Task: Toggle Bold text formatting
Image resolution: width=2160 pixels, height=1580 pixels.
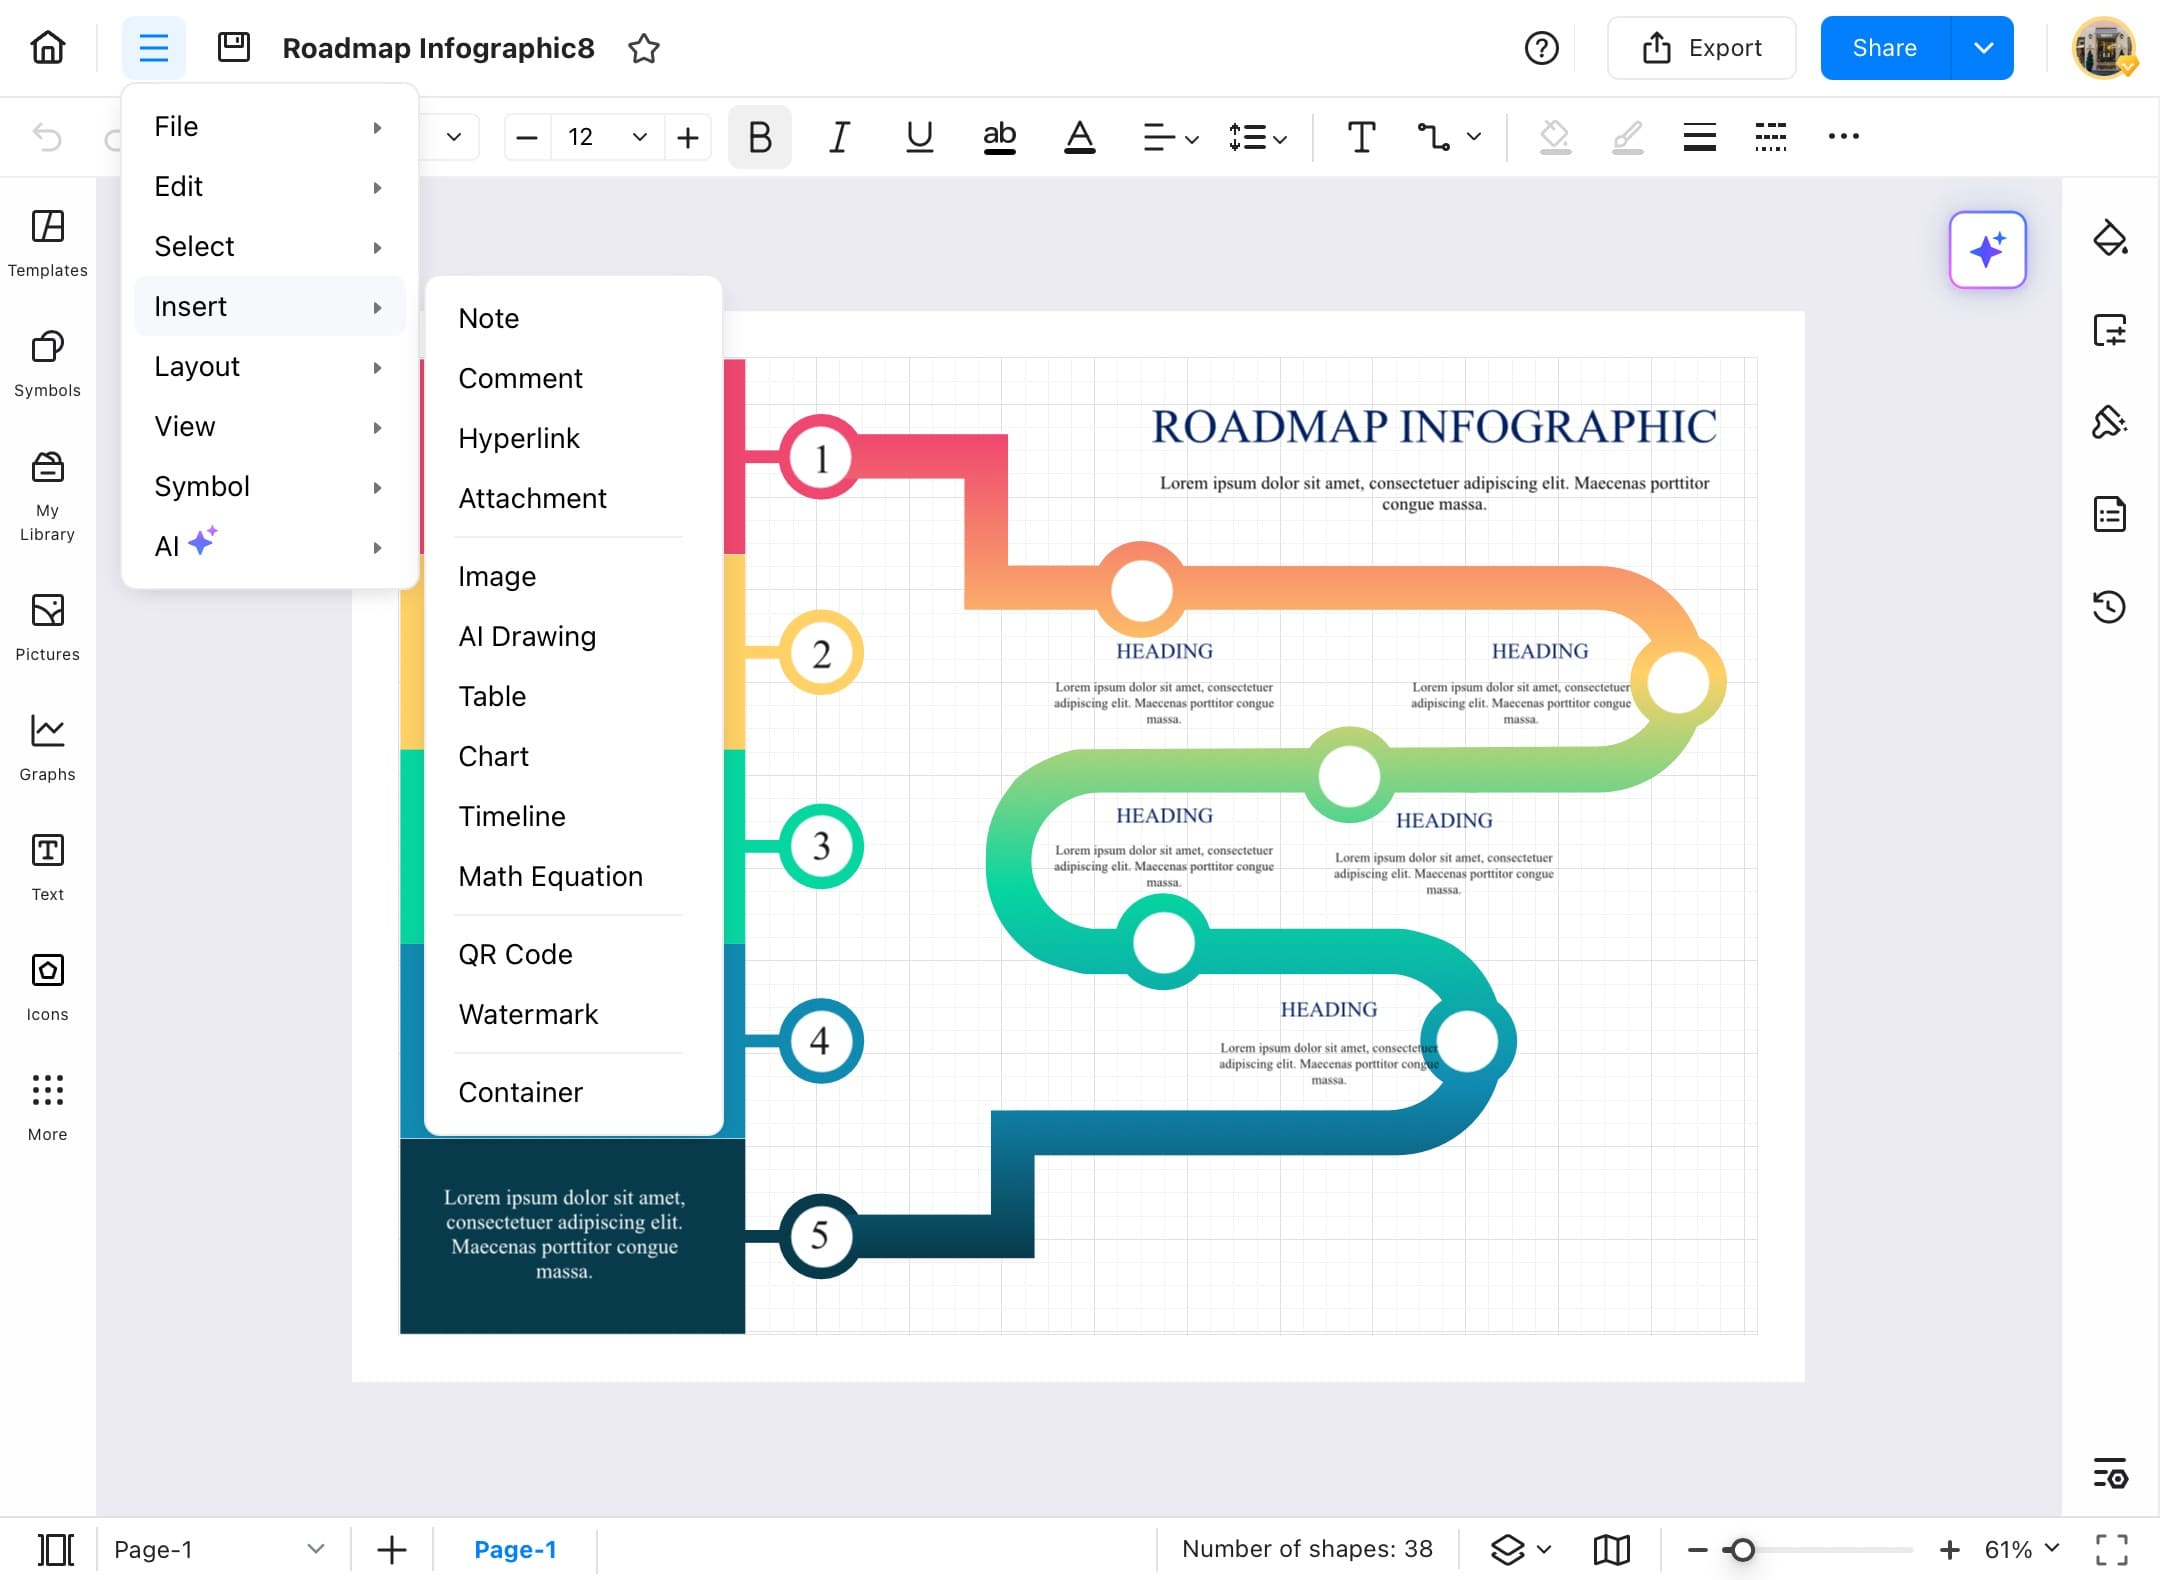Action: pyautogui.click(x=759, y=137)
